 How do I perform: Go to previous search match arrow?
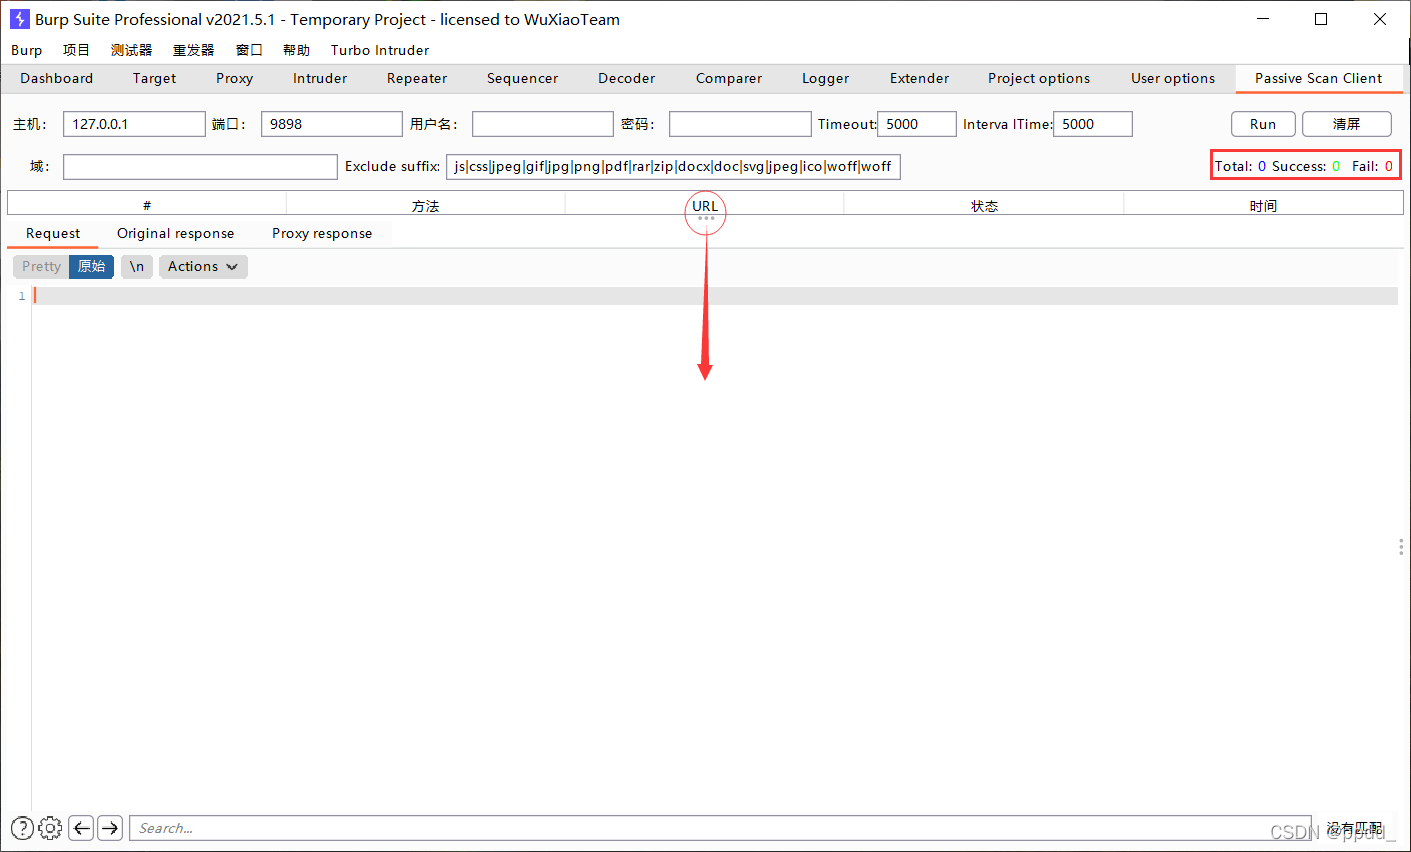(x=82, y=828)
